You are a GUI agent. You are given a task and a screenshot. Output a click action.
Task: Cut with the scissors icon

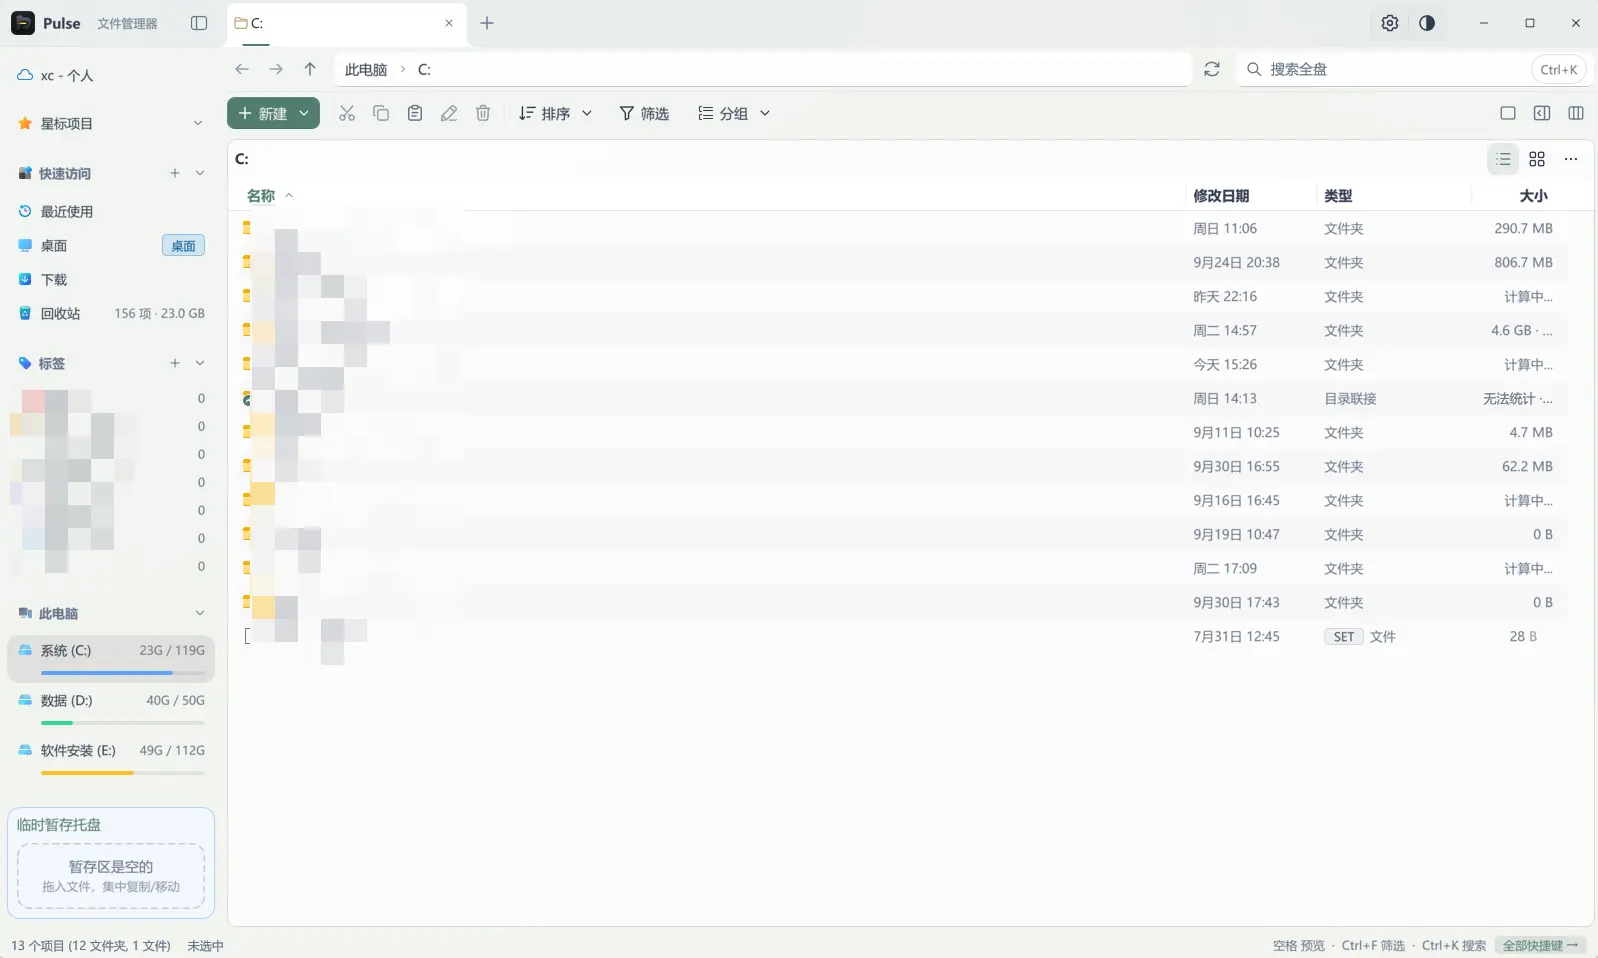(x=347, y=113)
